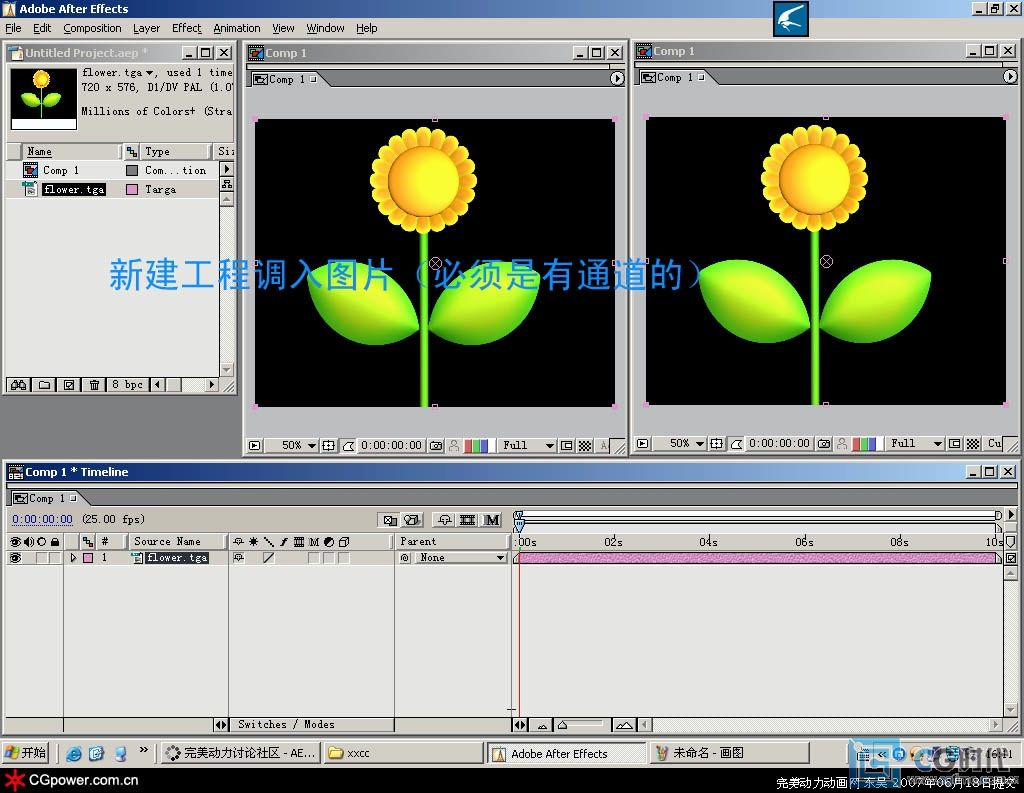The width and height of the screenshot is (1024, 793).
Task: Open the Parent None dropdown
Action: [460, 558]
